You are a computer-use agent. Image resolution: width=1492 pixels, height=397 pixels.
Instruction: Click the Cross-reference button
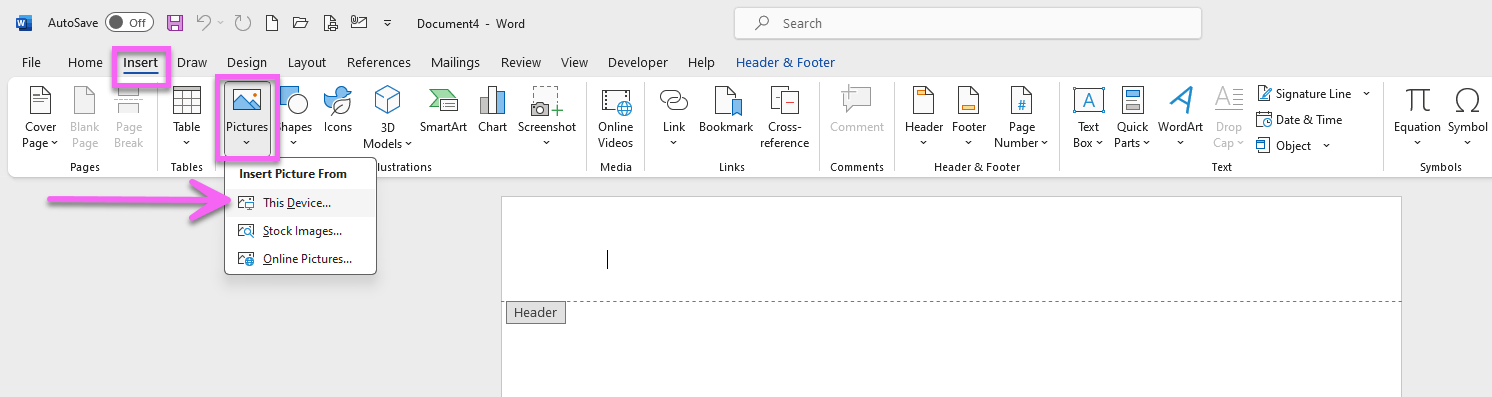point(785,117)
